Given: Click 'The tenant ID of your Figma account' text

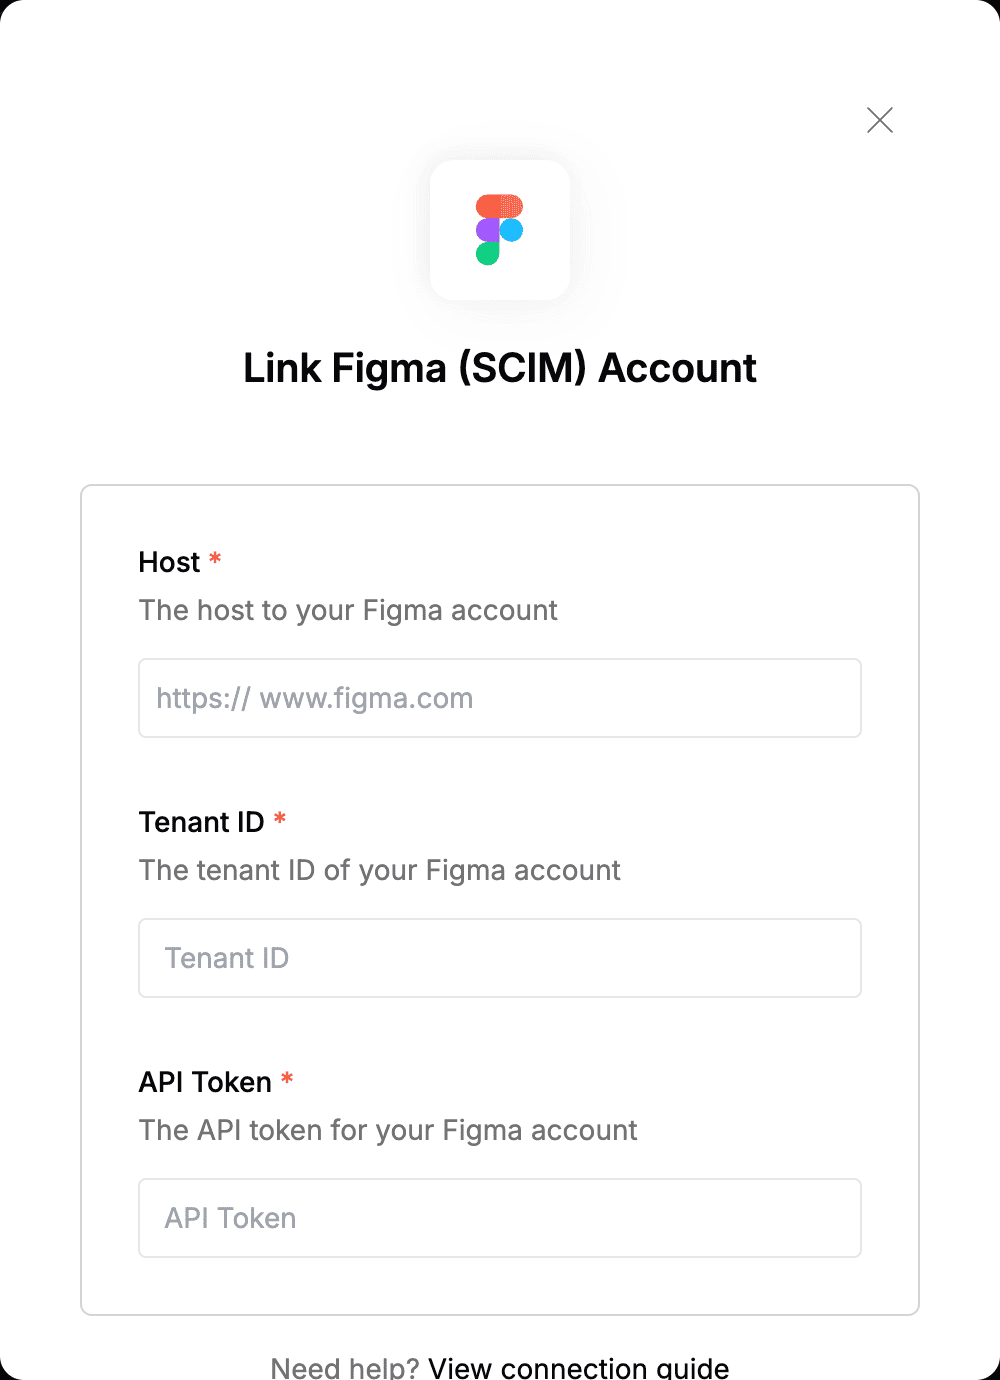Looking at the screenshot, I should (x=380, y=870).
